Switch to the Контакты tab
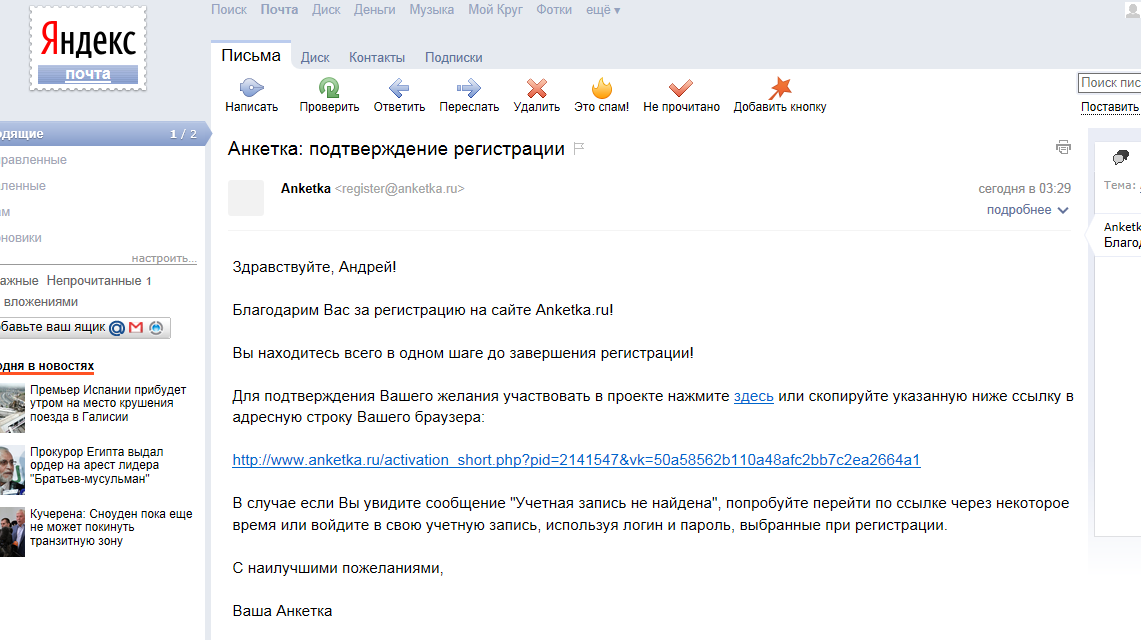 tap(377, 57)
